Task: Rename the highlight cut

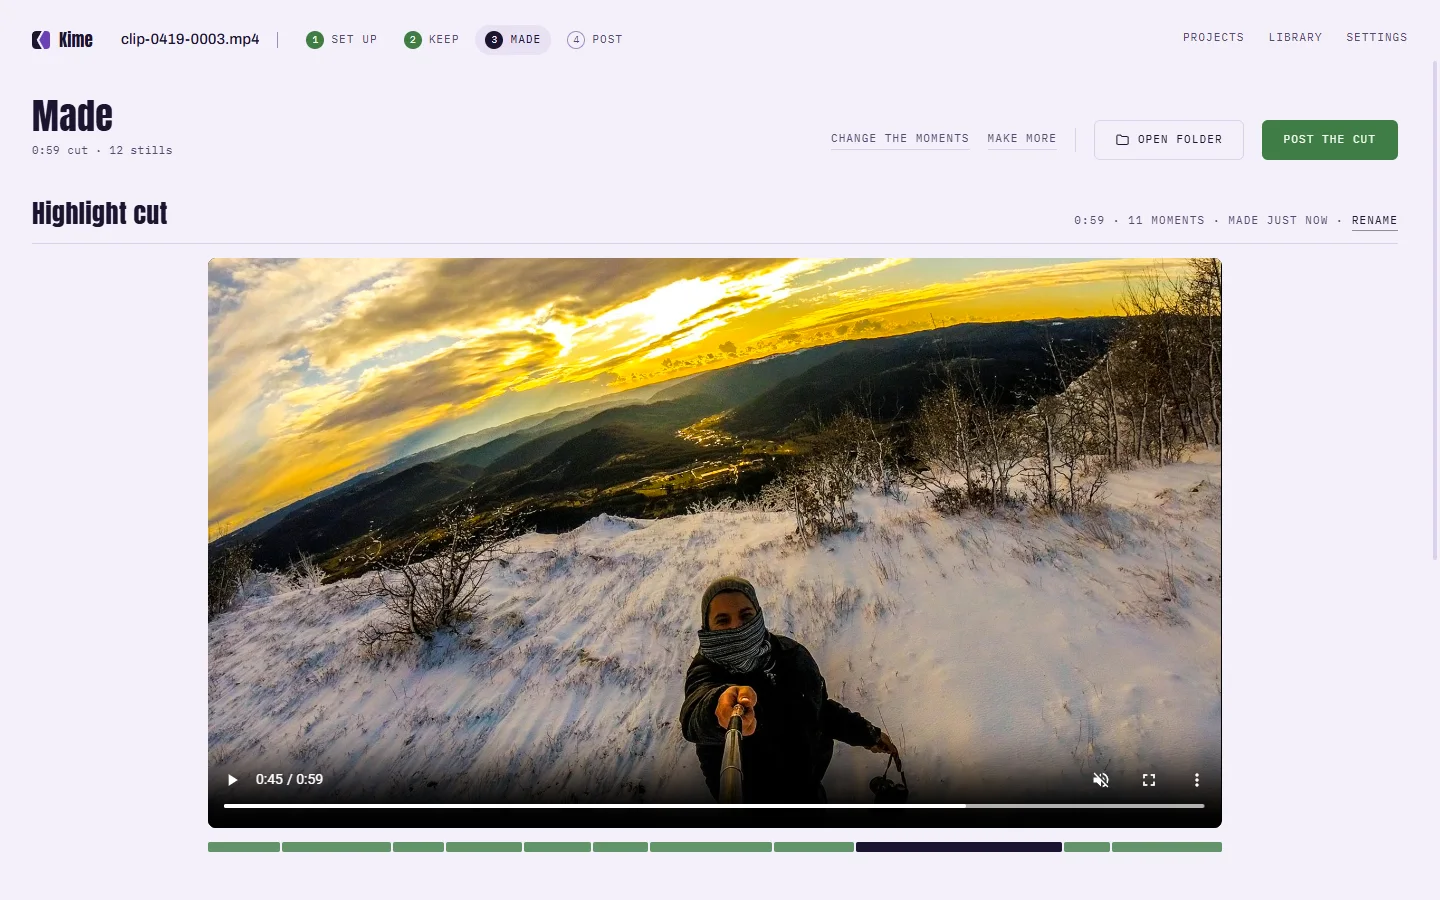Action: point(1374,221)
